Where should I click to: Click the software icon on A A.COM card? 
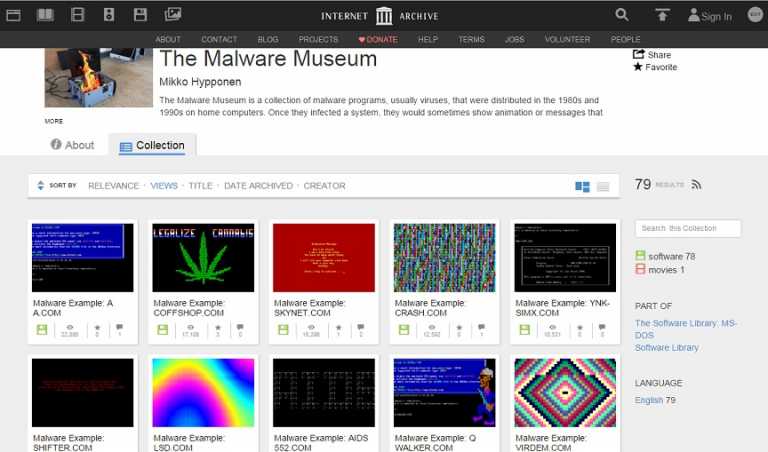tap(42, 330)
